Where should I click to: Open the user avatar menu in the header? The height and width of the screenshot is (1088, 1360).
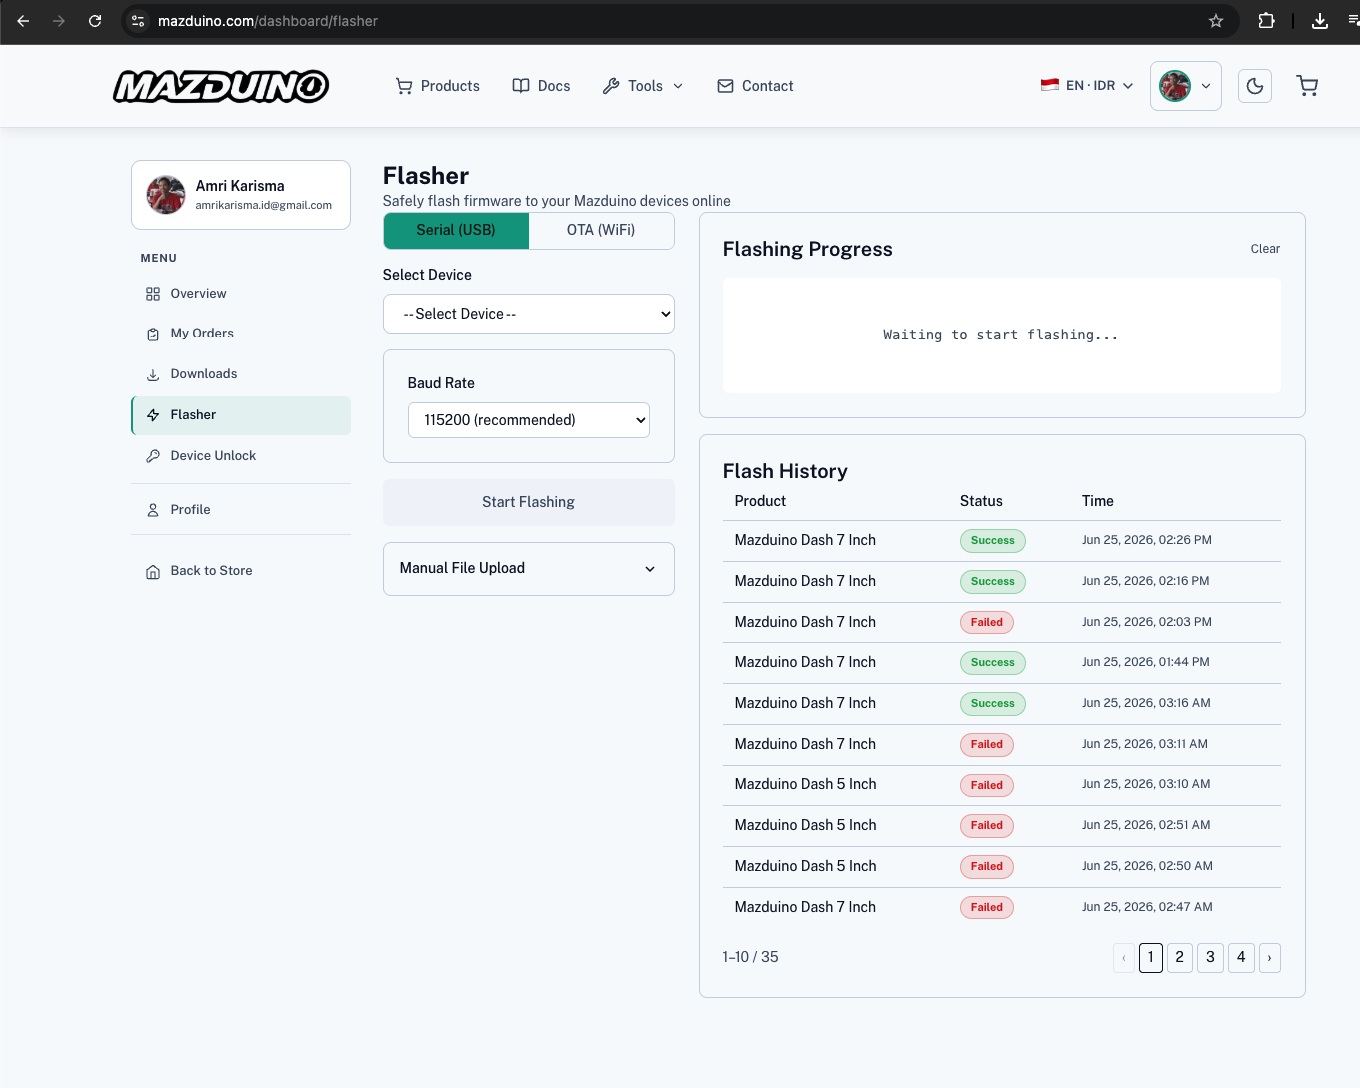tap(1186, 86)
